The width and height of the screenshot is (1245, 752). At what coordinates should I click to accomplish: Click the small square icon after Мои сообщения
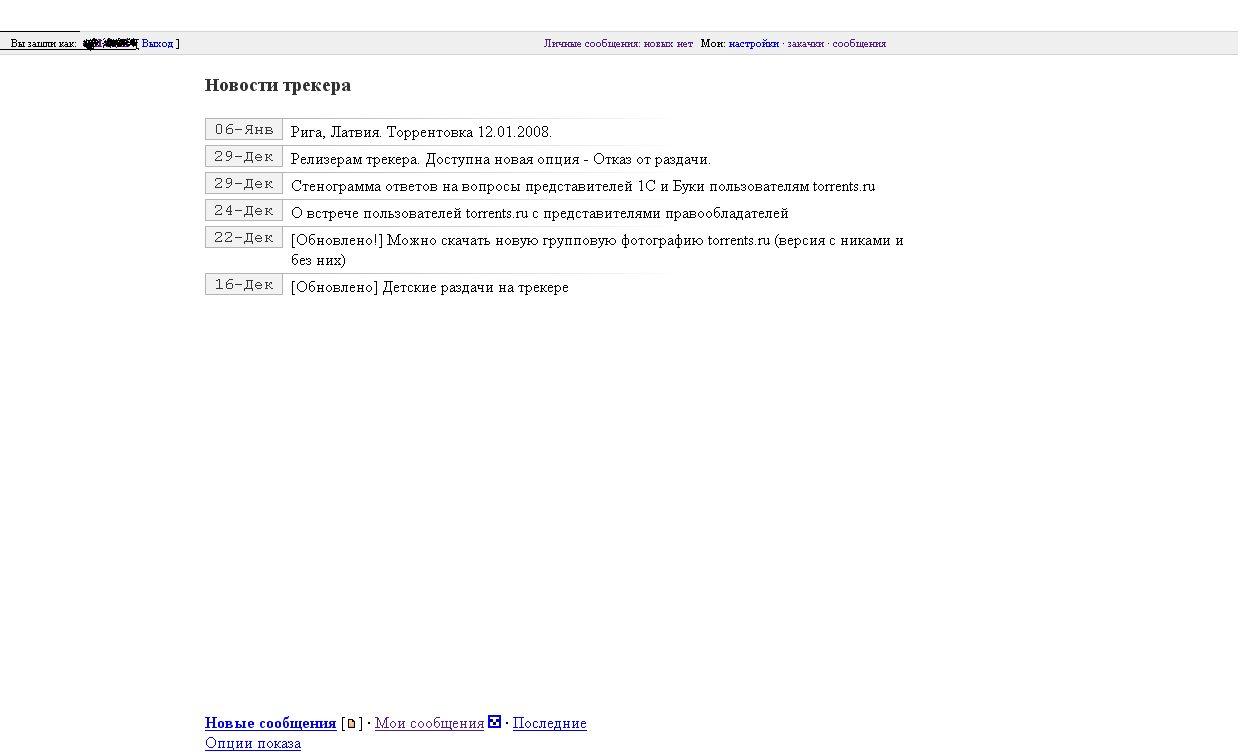[494, 722]
